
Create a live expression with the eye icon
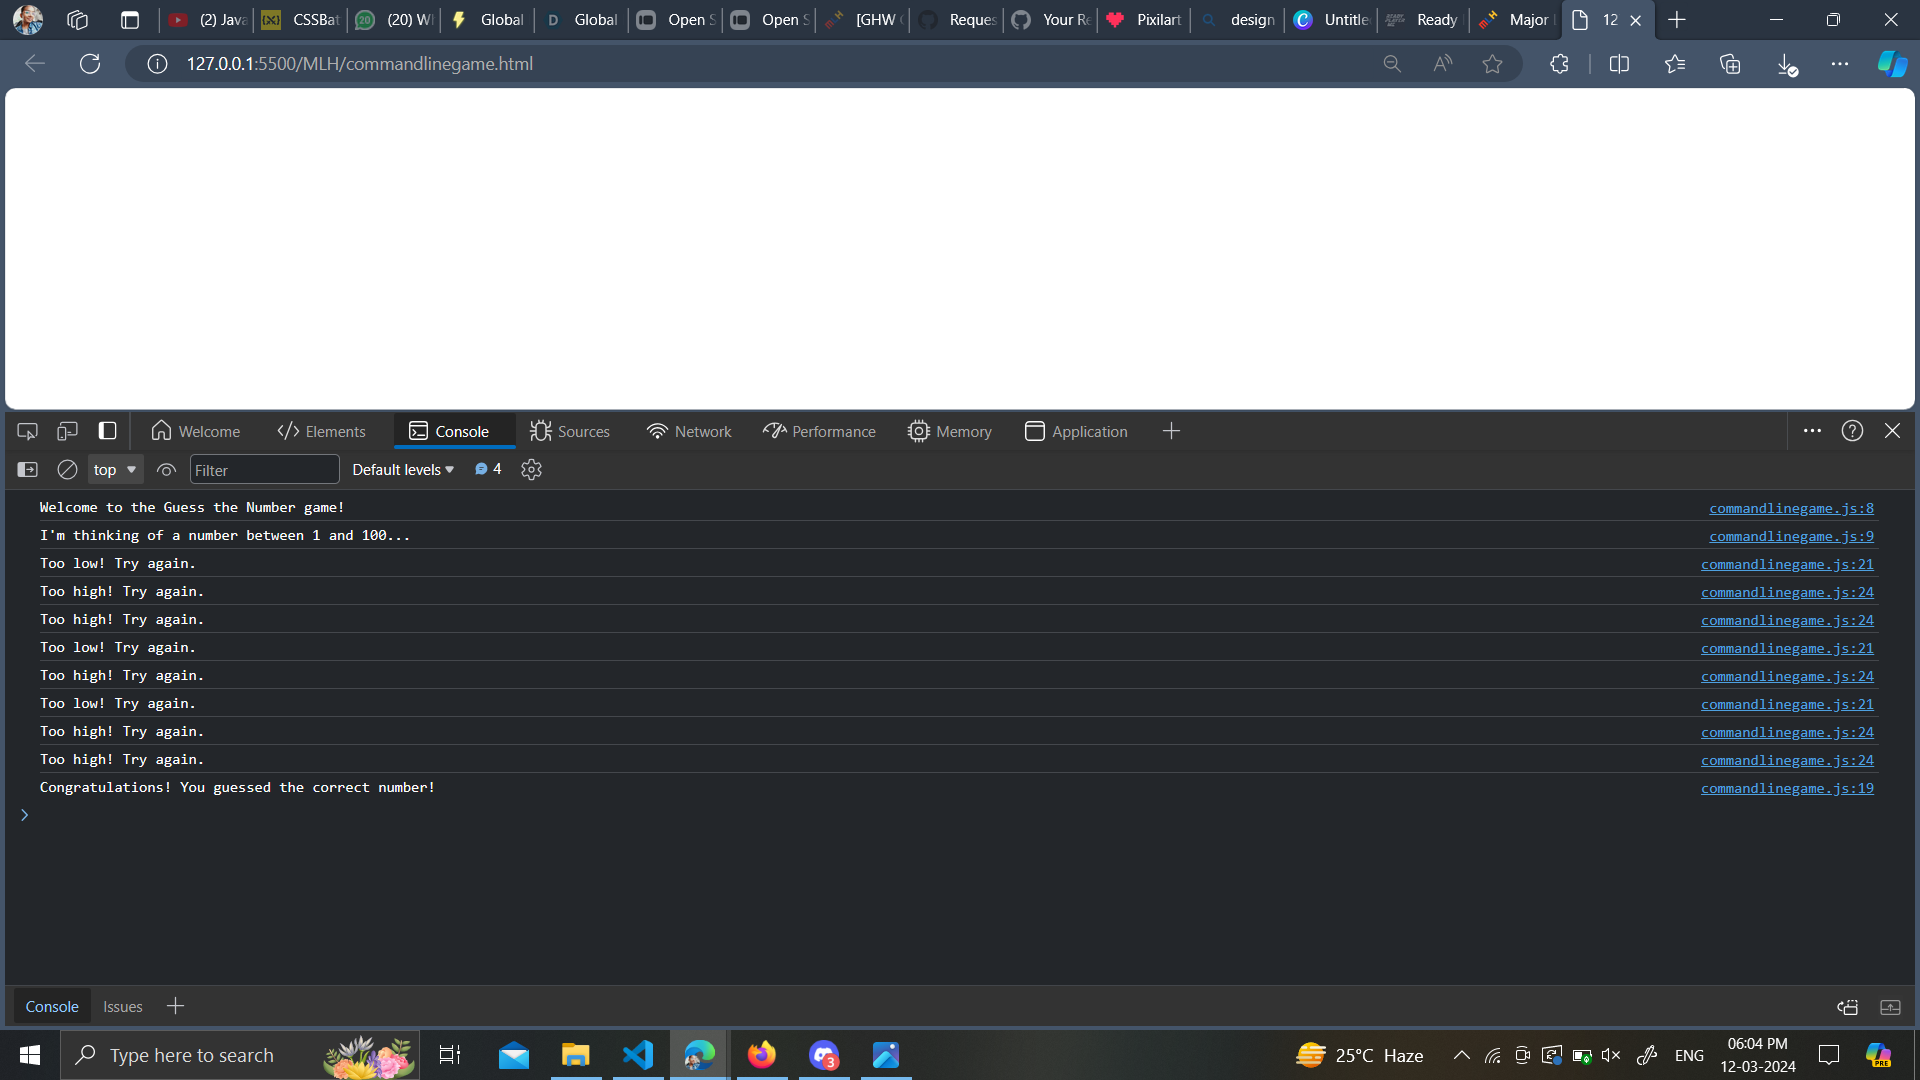[x=166, y=469]
